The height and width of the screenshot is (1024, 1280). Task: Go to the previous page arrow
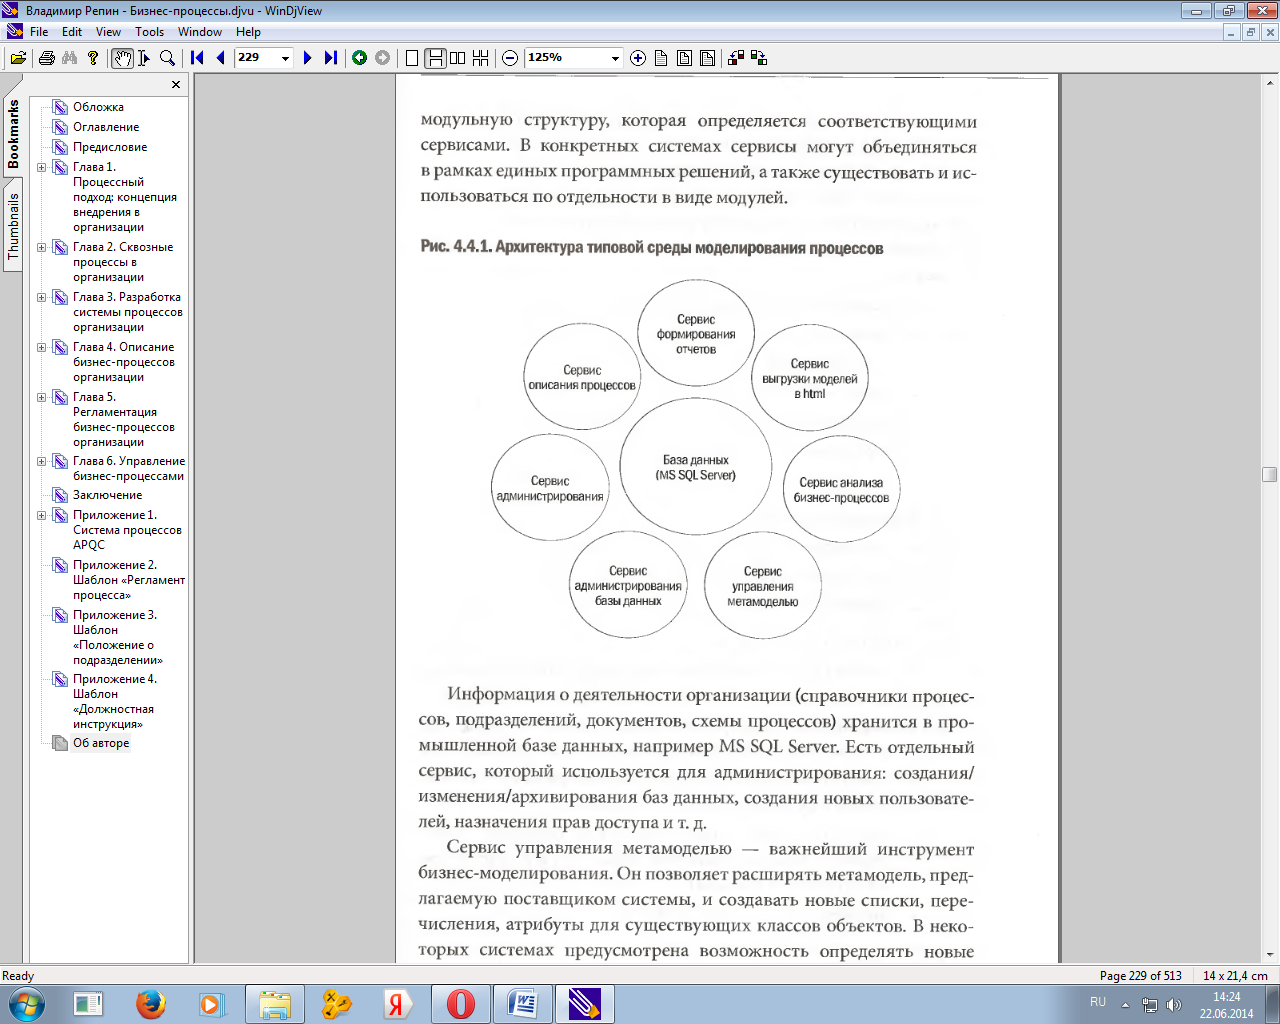click(220, 58)
